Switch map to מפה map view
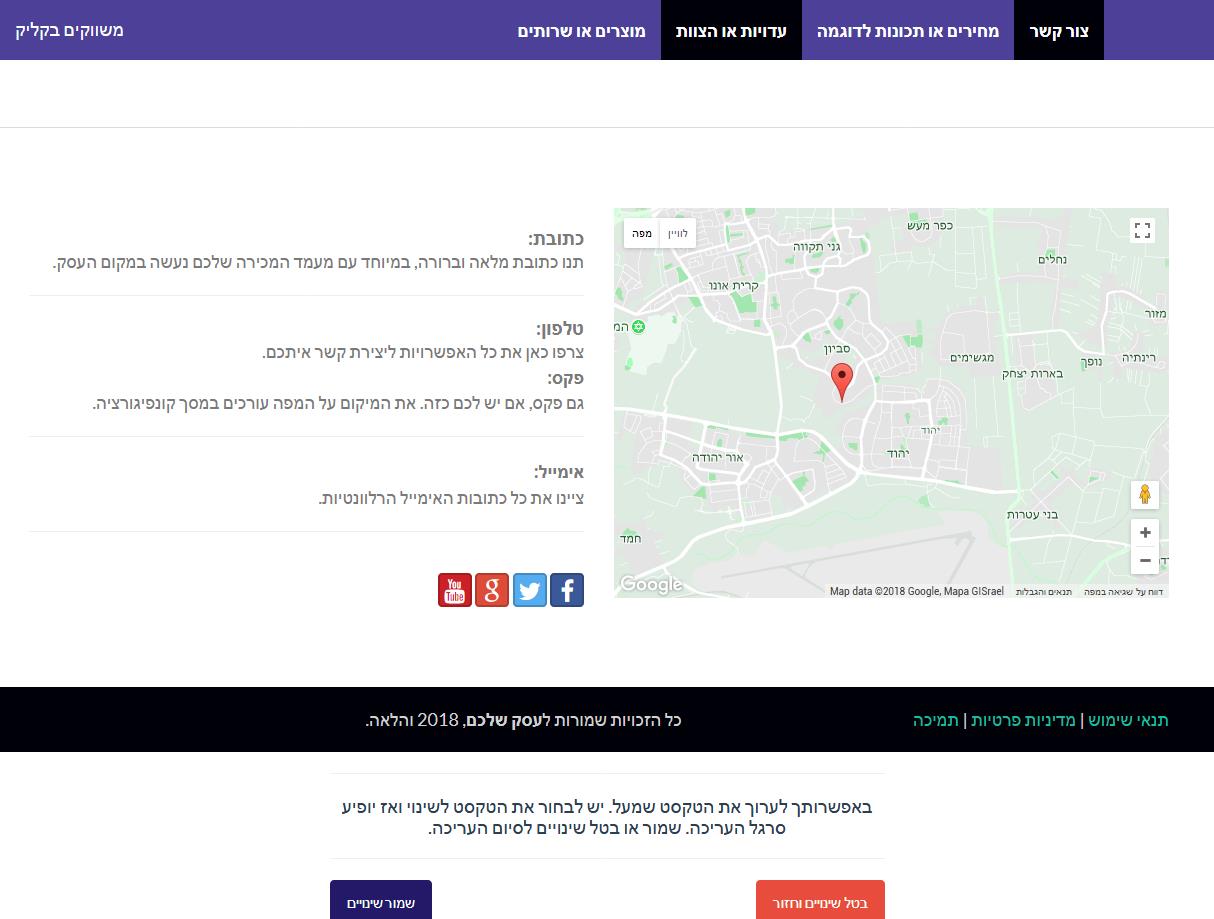 pos(642,233)
